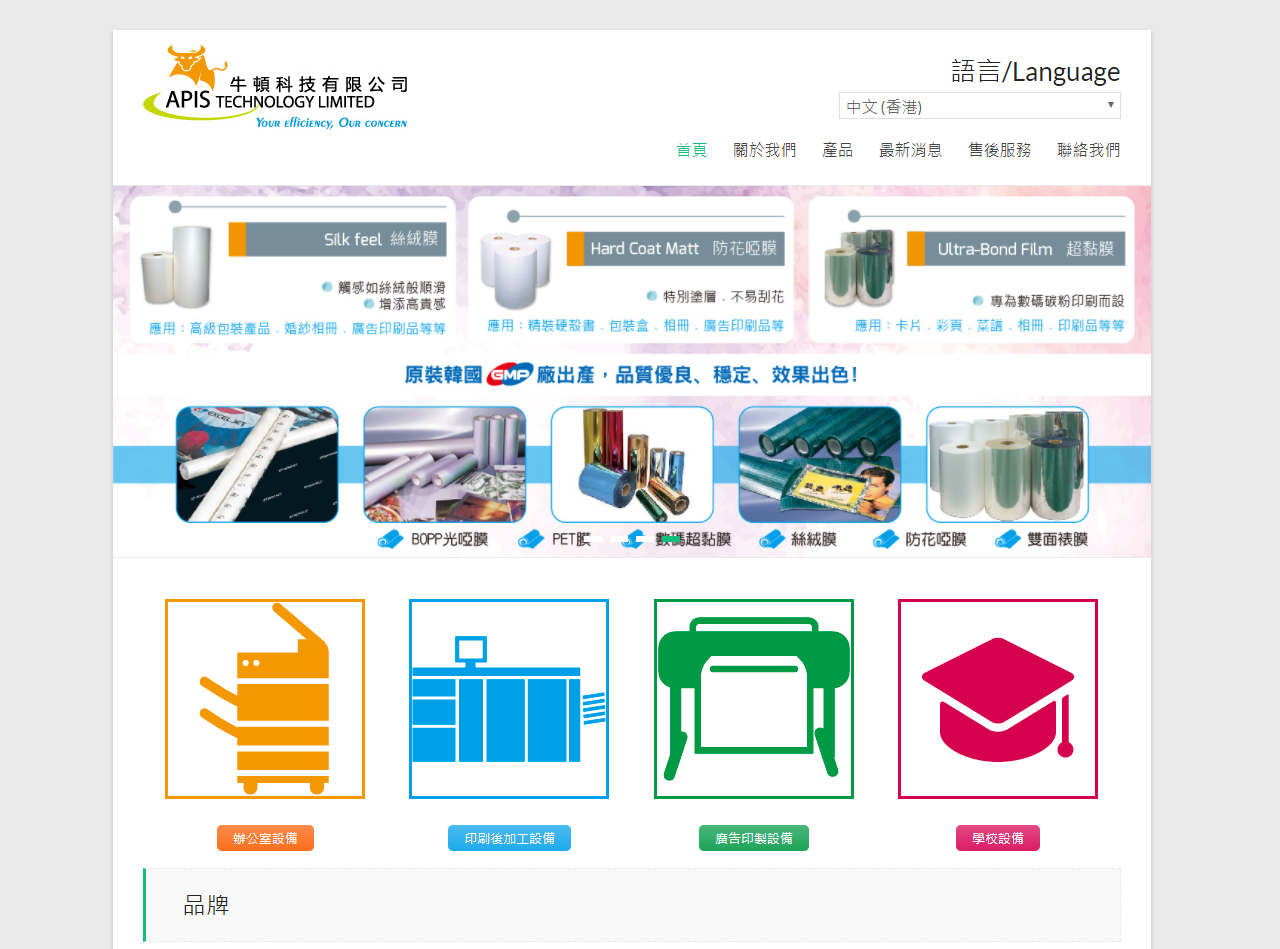Open the 聯絡我們 menu item
Viewport: 1280px width, 949px height.
coord(1089,150)
